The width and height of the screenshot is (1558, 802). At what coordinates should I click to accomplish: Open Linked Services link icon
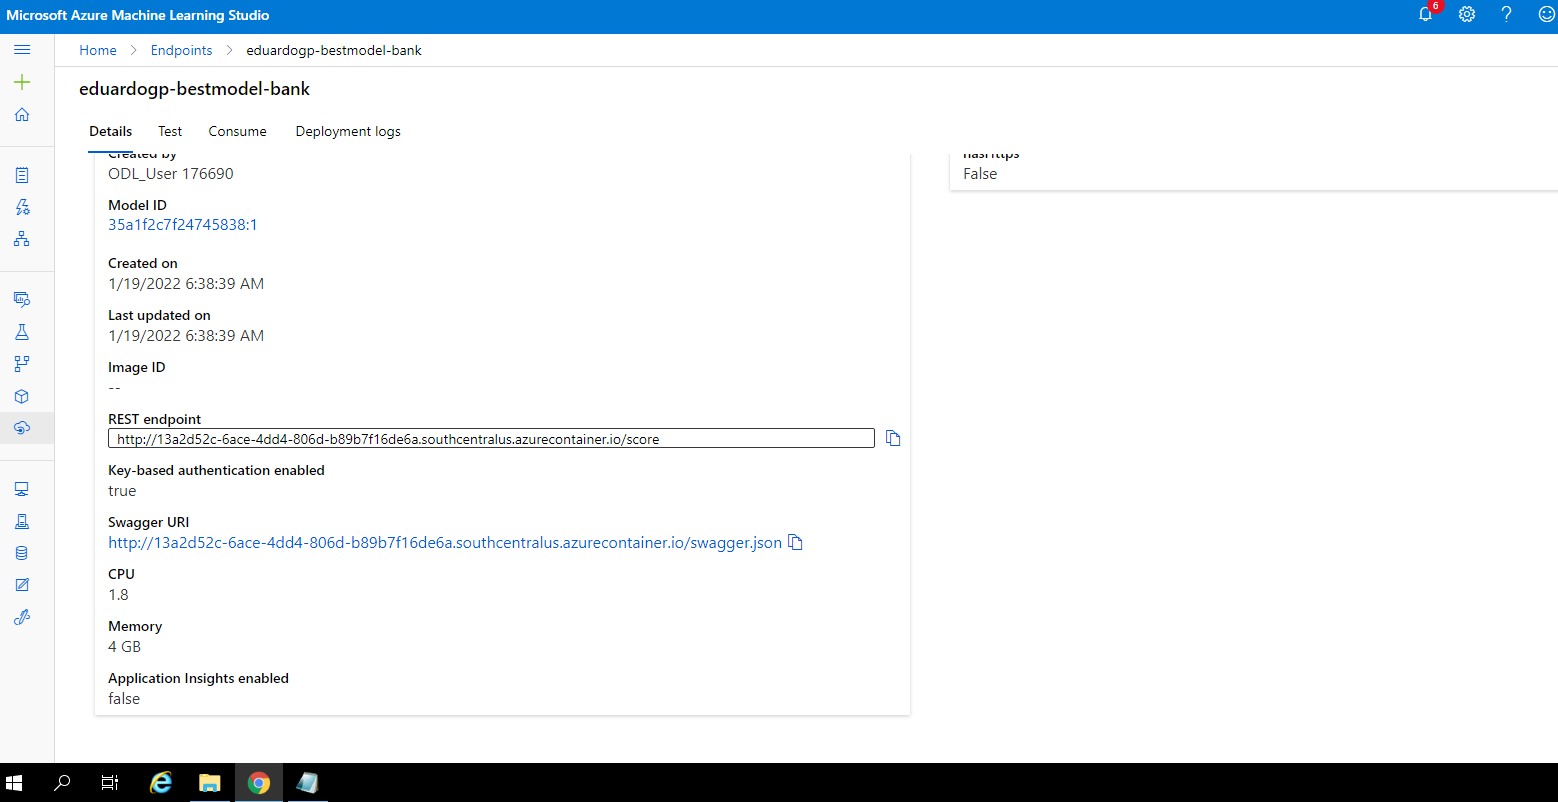pyautogui.click(x=22, y=617)
